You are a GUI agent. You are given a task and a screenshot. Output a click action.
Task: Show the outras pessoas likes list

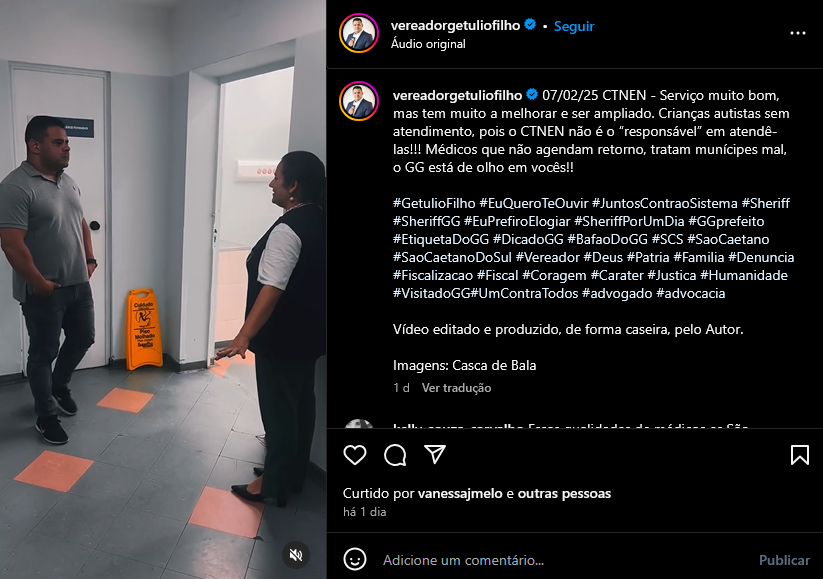[x=564, y=493]
